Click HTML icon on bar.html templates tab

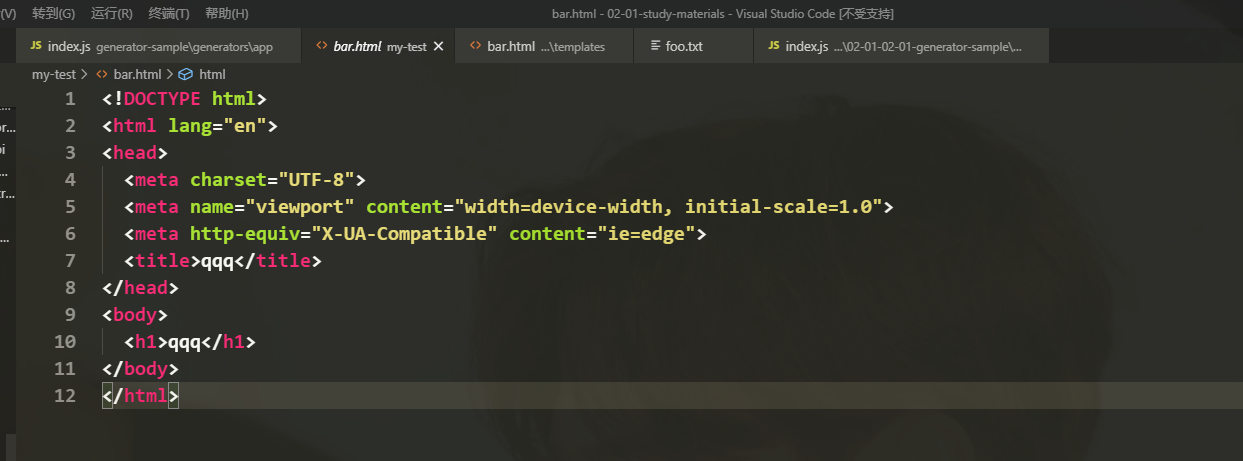click(475, 46)
